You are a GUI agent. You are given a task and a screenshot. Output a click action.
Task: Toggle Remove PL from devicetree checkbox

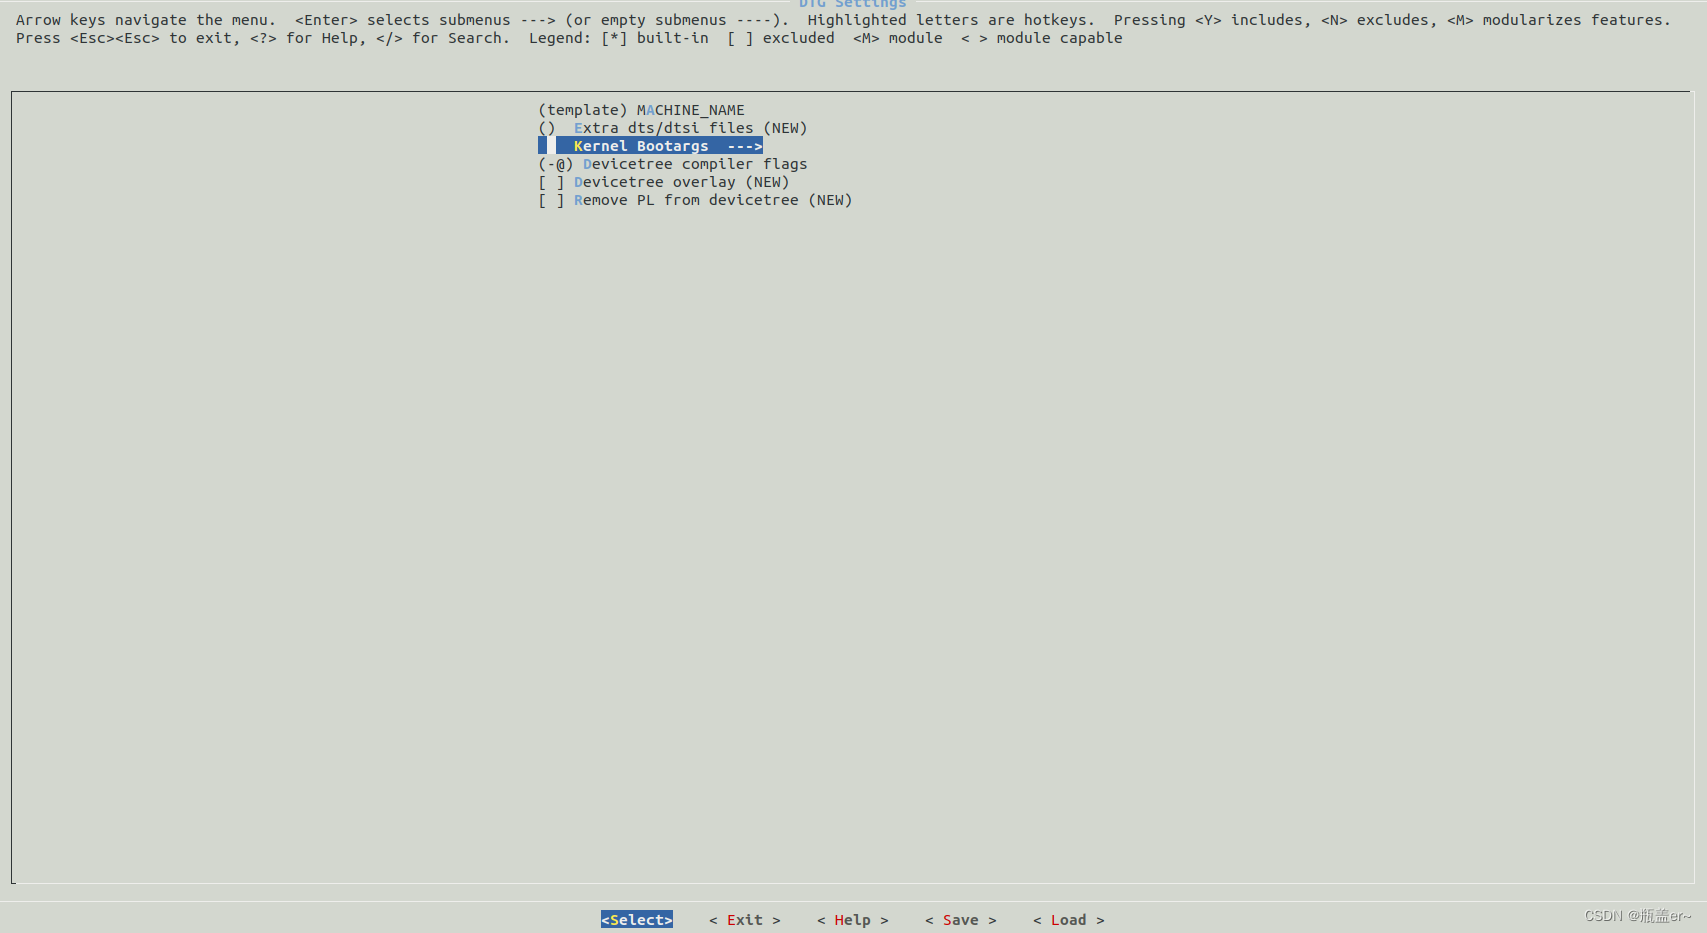tap(551, 200)
